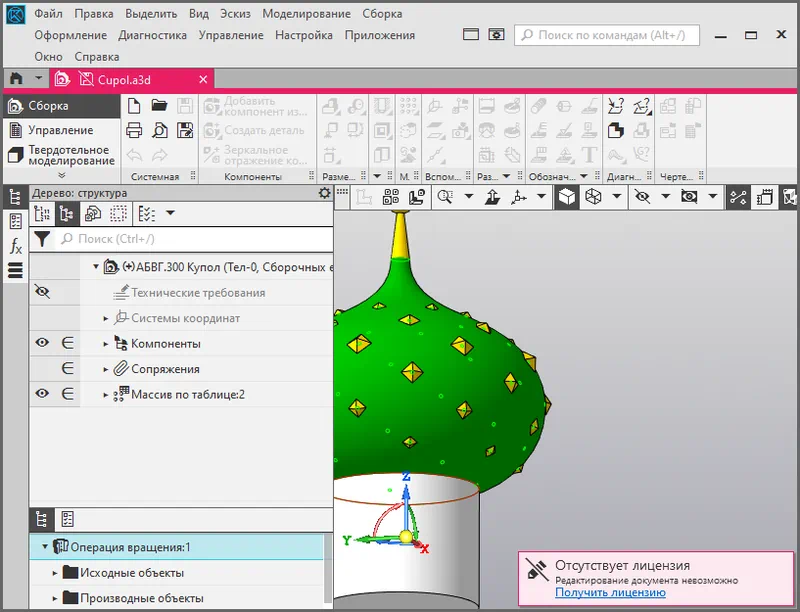The width and height of the screenshot is (800, 612).
Task: Click the measure diagnostics icon with question mark
Action: 616,106
